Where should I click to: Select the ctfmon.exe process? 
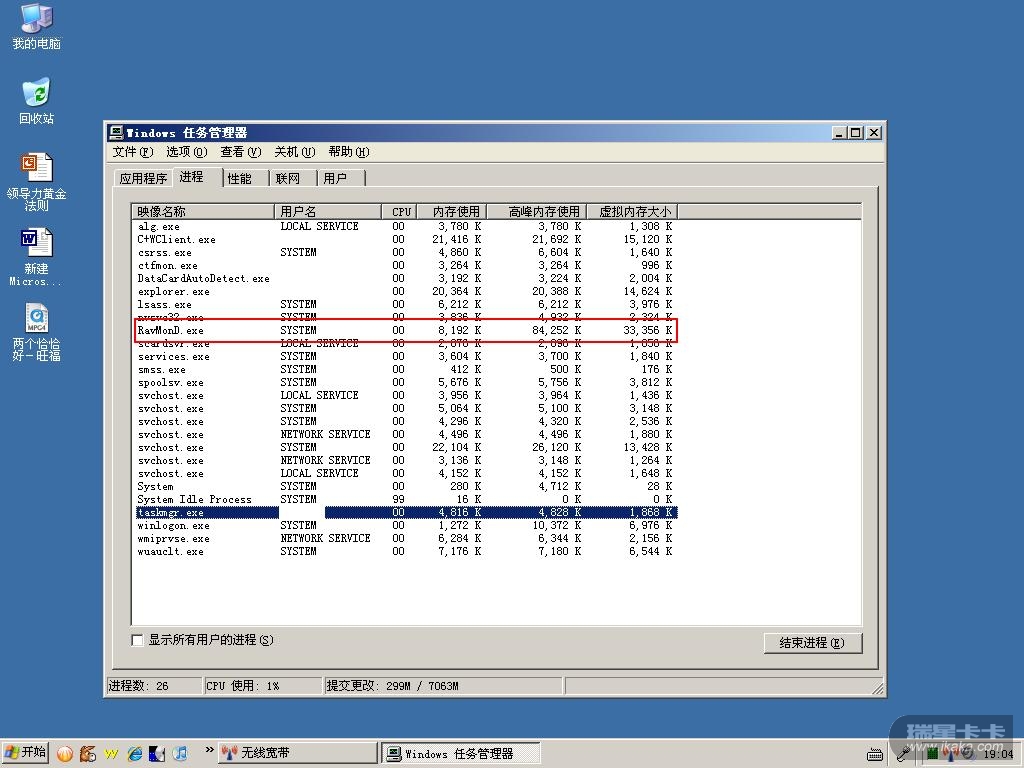405,265
